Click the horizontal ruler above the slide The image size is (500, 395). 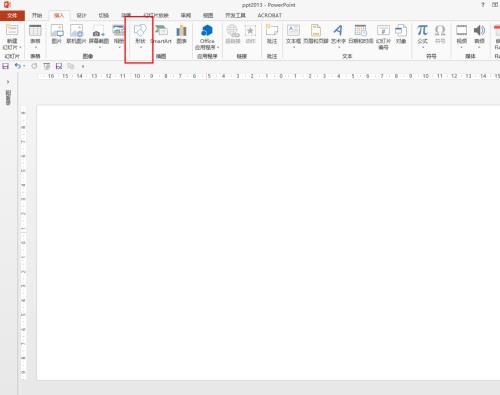[x=268, y=76]
